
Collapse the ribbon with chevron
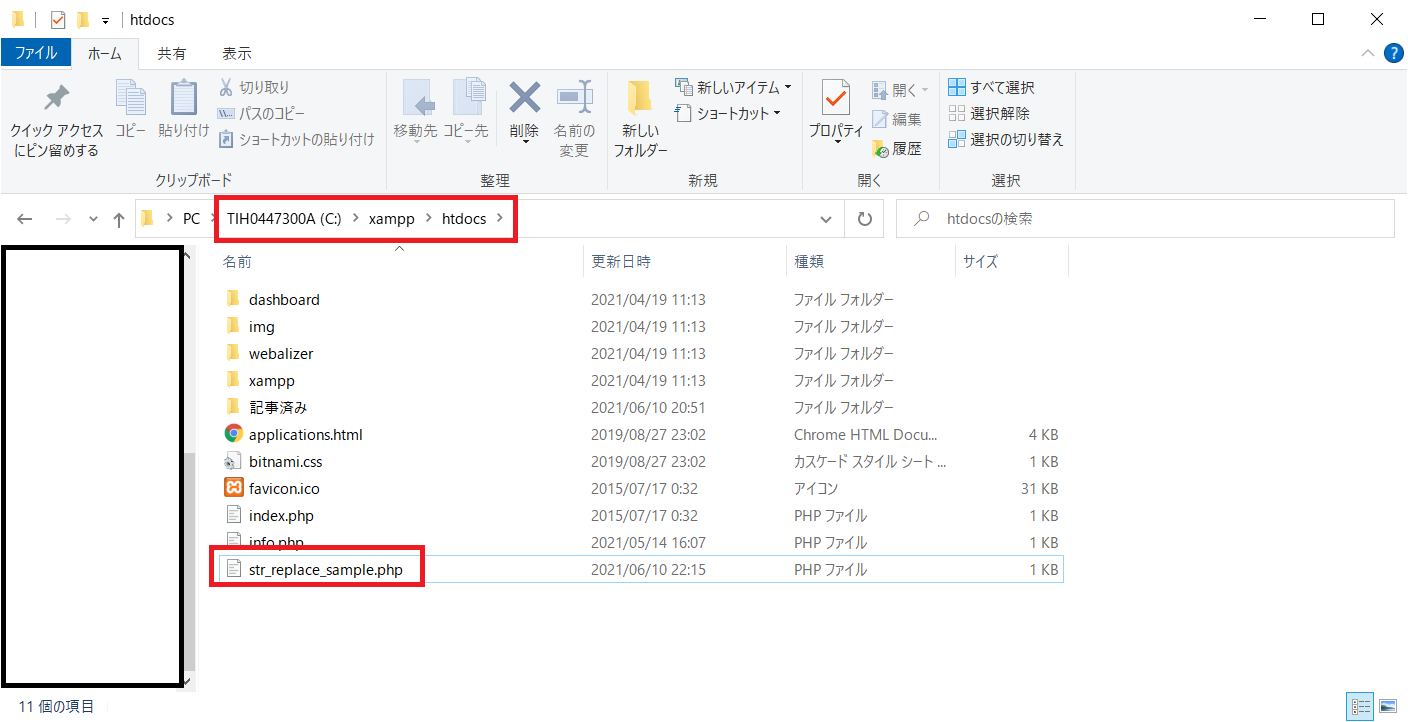[1367, 53]
